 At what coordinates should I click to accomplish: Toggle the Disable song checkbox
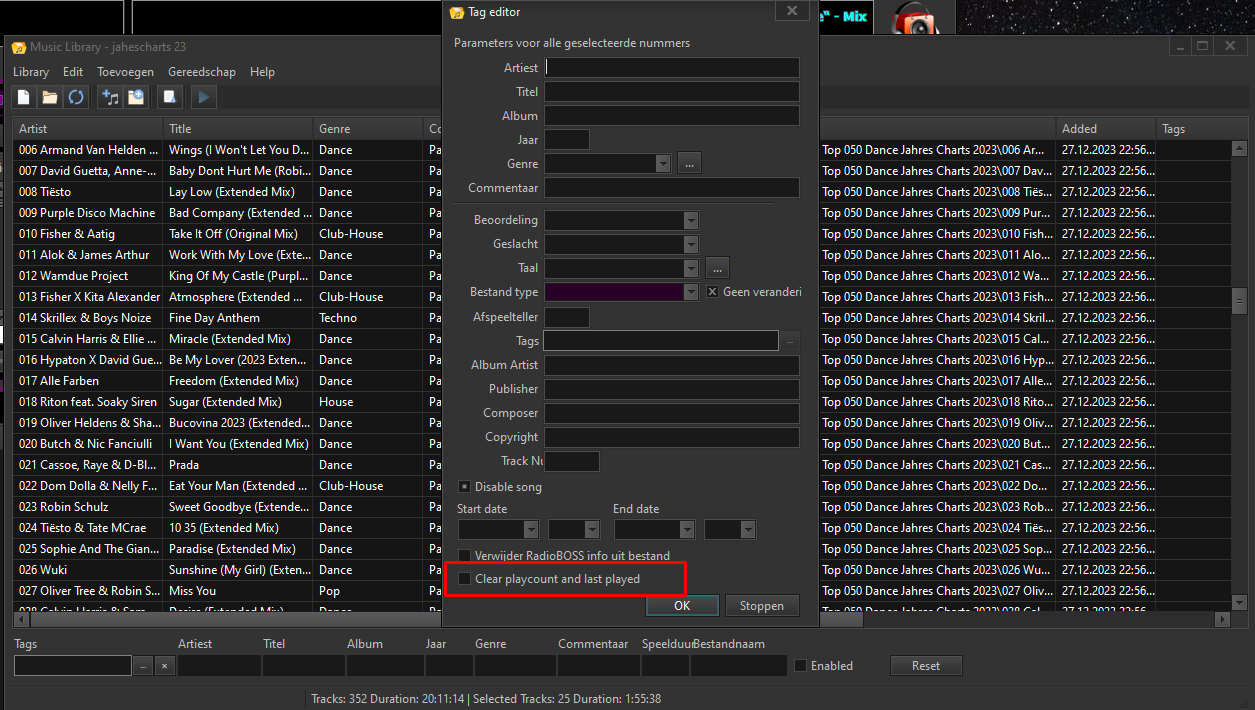[x=465, y=487]
